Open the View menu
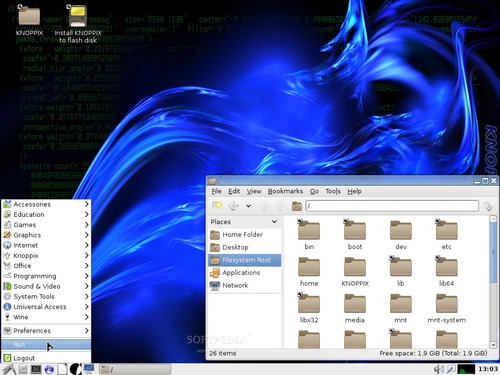The width and height of the screenshot is (500, 375). tap(254, 191)
